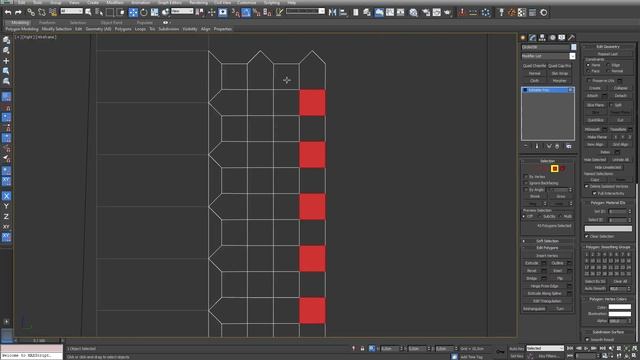Open selection filter dropdown in toolbar
Image resolution: width=640 pixels, height=360 pixels.
[71, 11]
